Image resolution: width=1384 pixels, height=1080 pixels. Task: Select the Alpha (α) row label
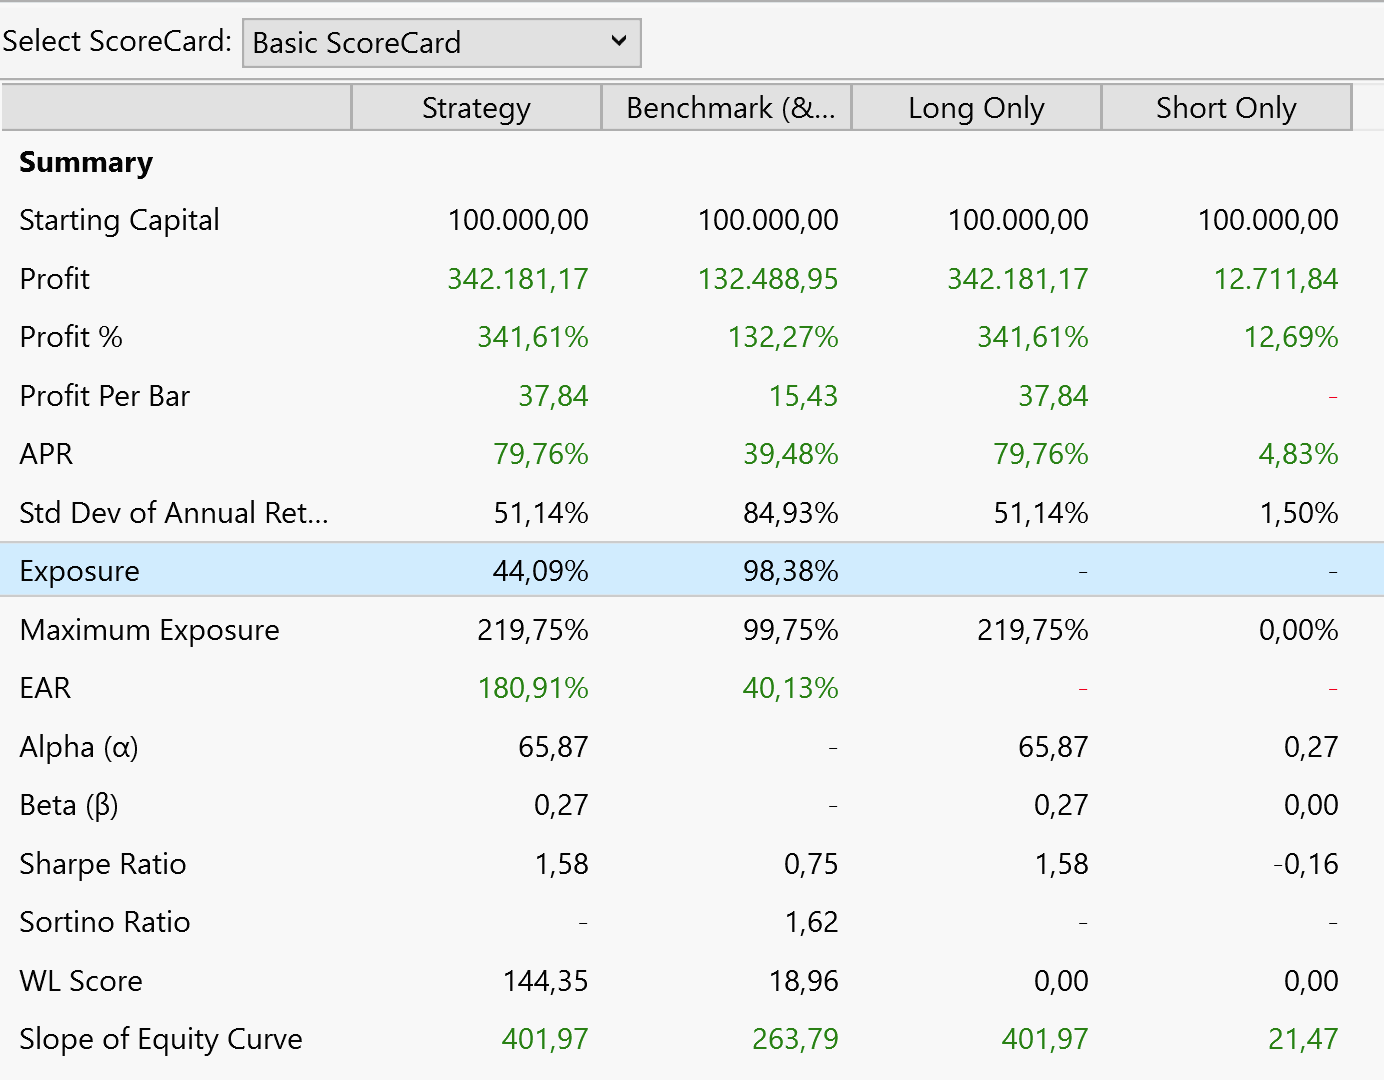79,747
